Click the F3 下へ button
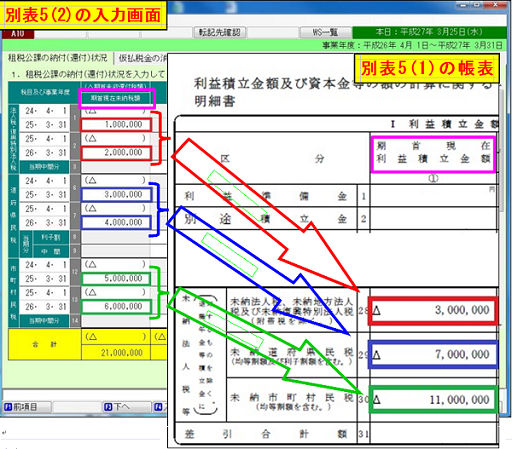The width and height of the screenshot is (512, 449). coord(126,407)
